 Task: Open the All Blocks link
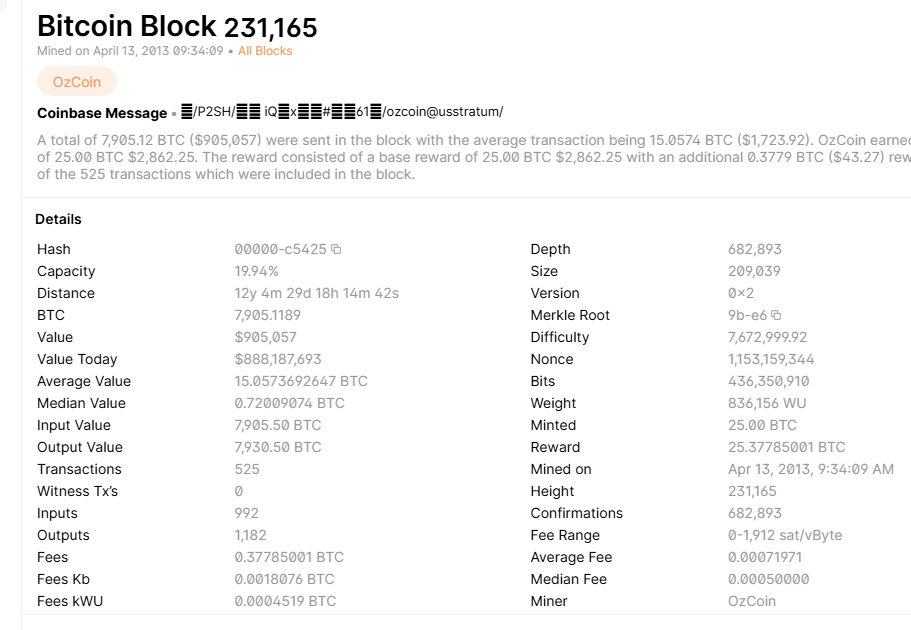[265, 51]
